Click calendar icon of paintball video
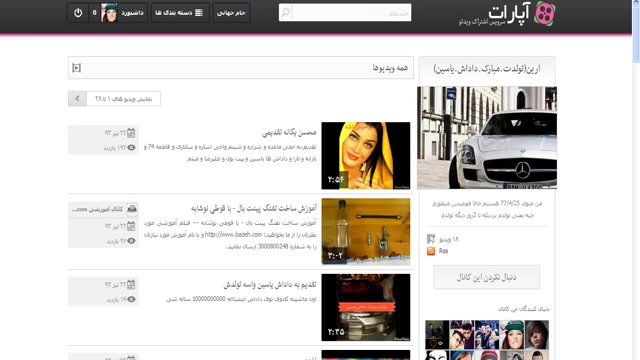This screenshot has width=640, height=360. 131,226
